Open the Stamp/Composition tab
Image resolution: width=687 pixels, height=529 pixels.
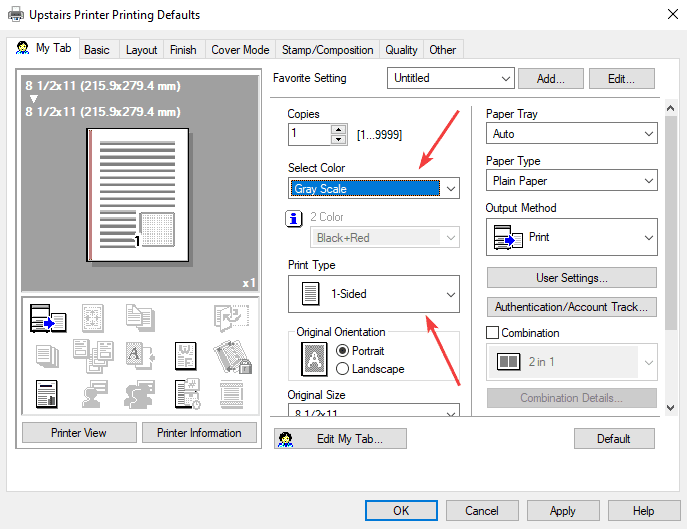[x=327, y=50]
